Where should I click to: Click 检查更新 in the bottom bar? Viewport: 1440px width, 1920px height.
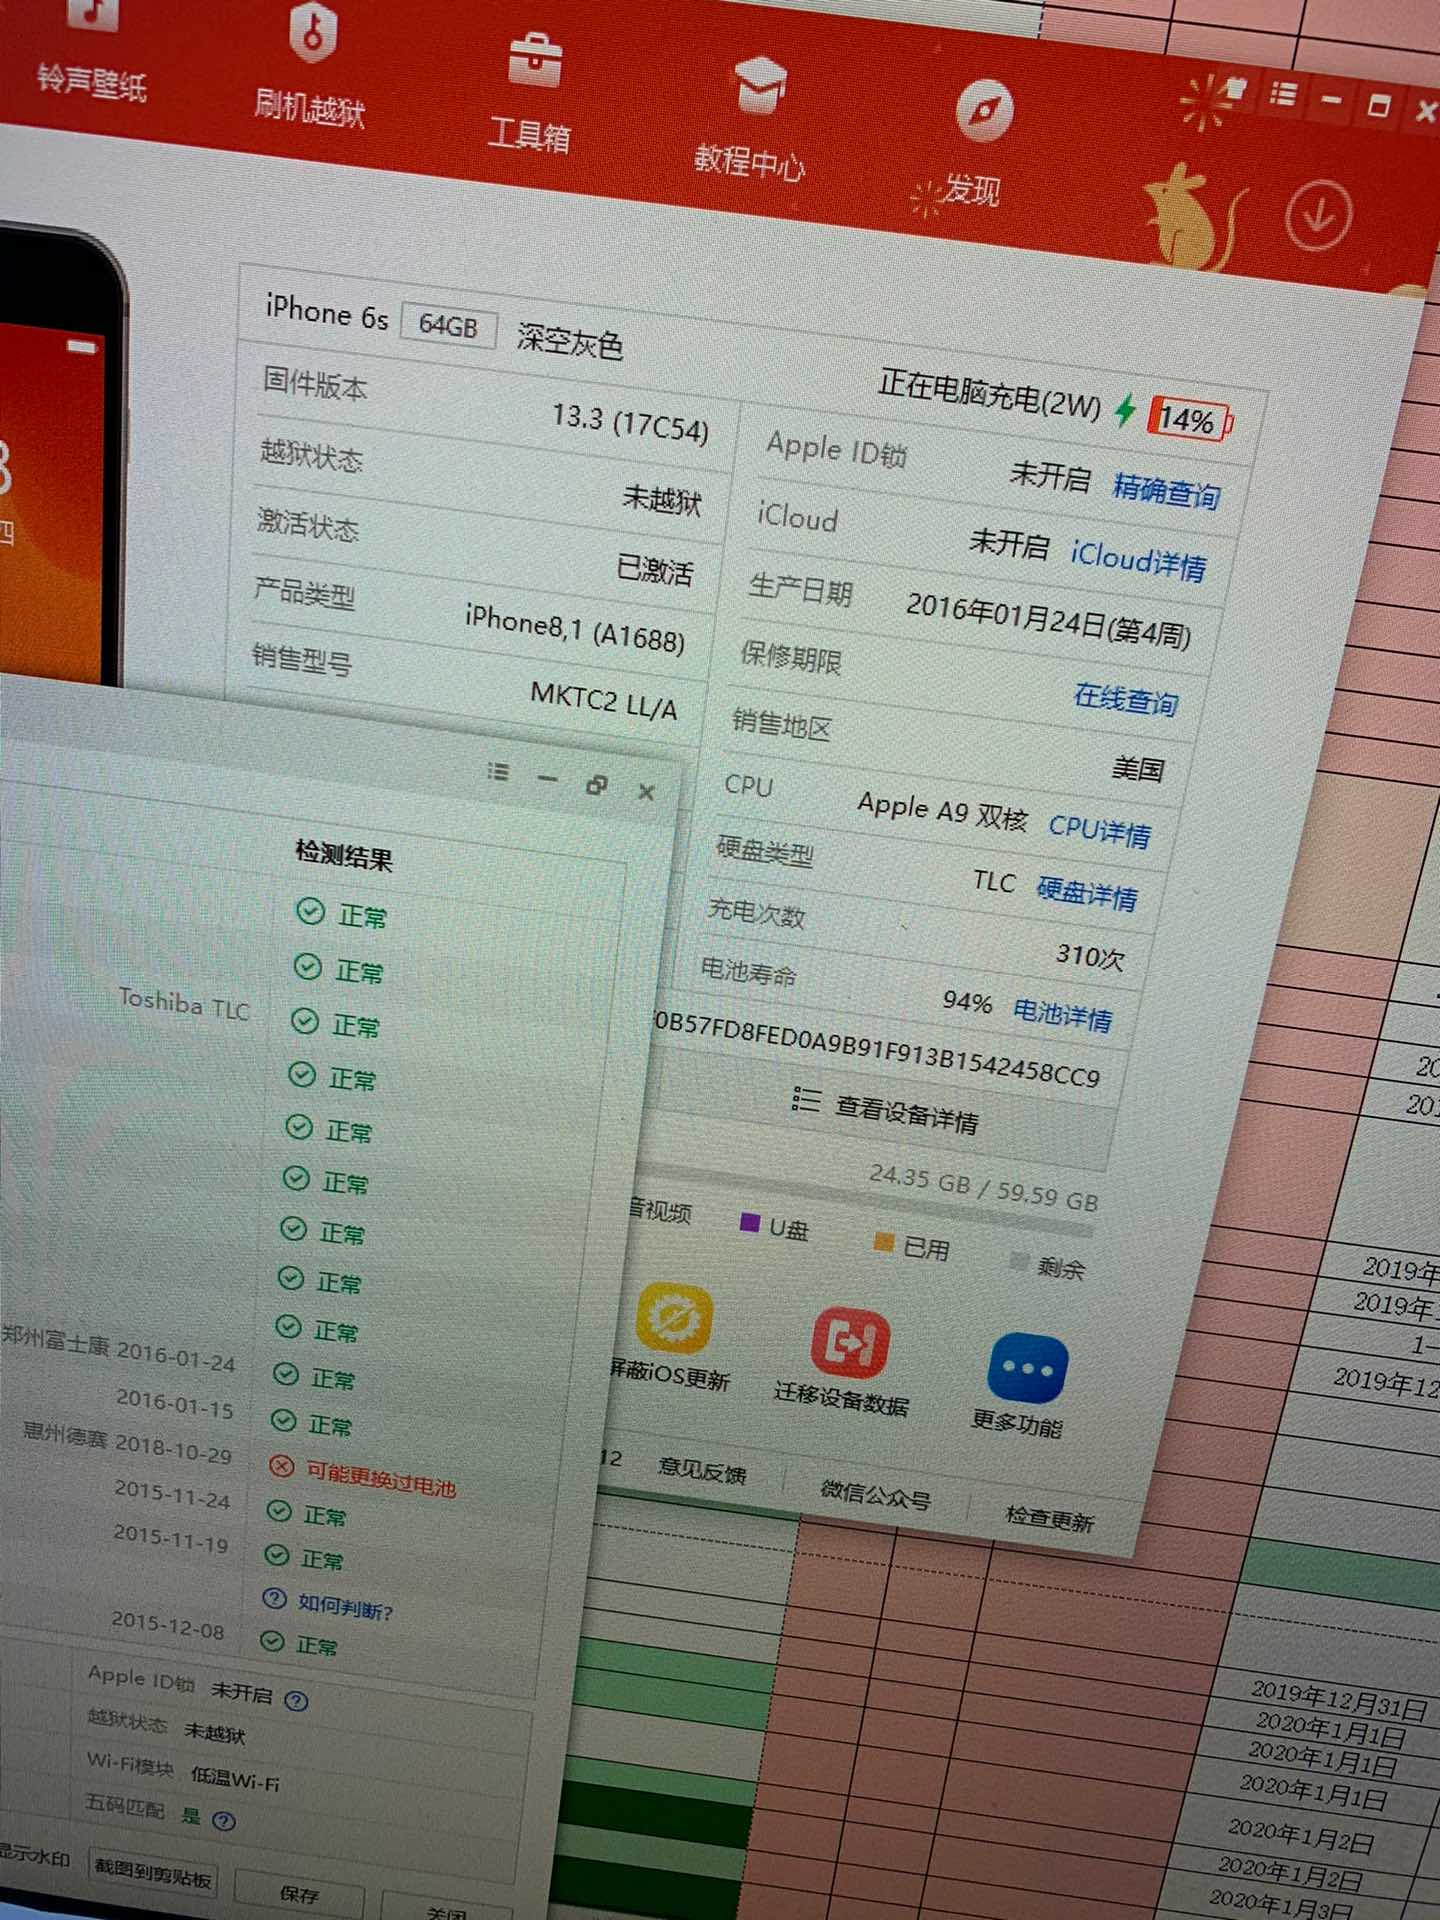[1049, 1518]
